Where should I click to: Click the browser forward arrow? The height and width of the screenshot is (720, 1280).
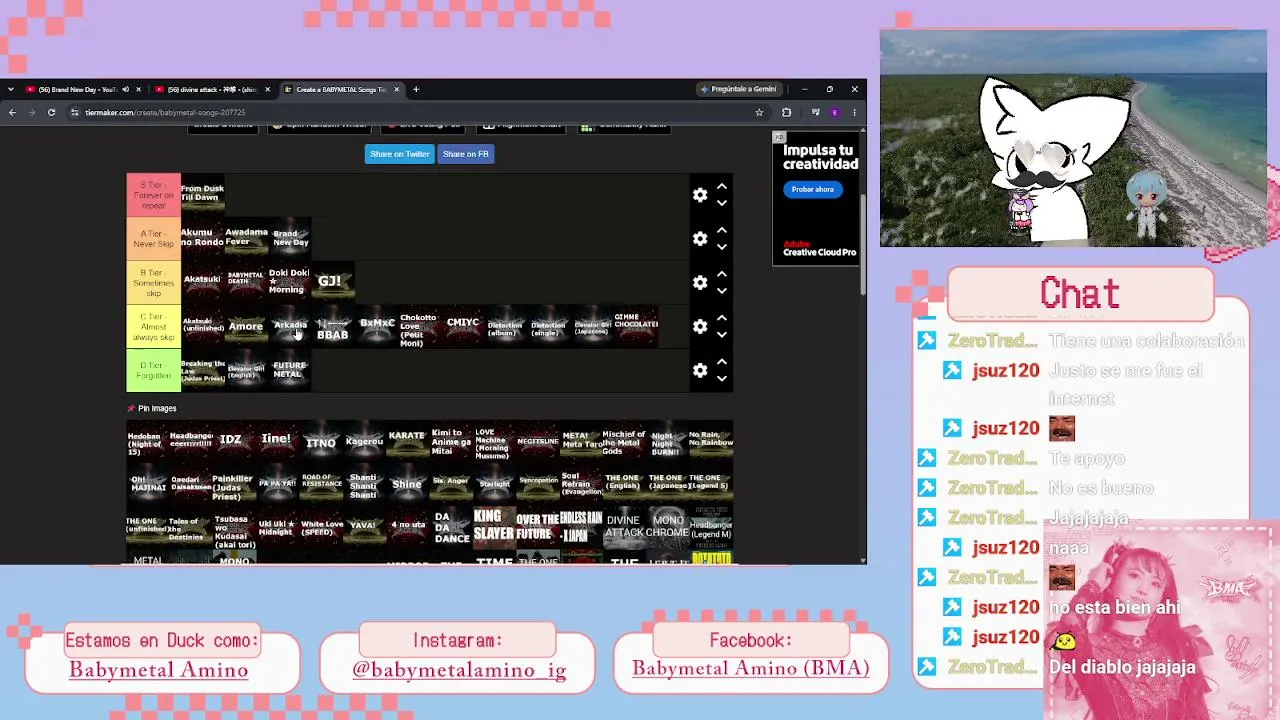(x=31, y=112)
